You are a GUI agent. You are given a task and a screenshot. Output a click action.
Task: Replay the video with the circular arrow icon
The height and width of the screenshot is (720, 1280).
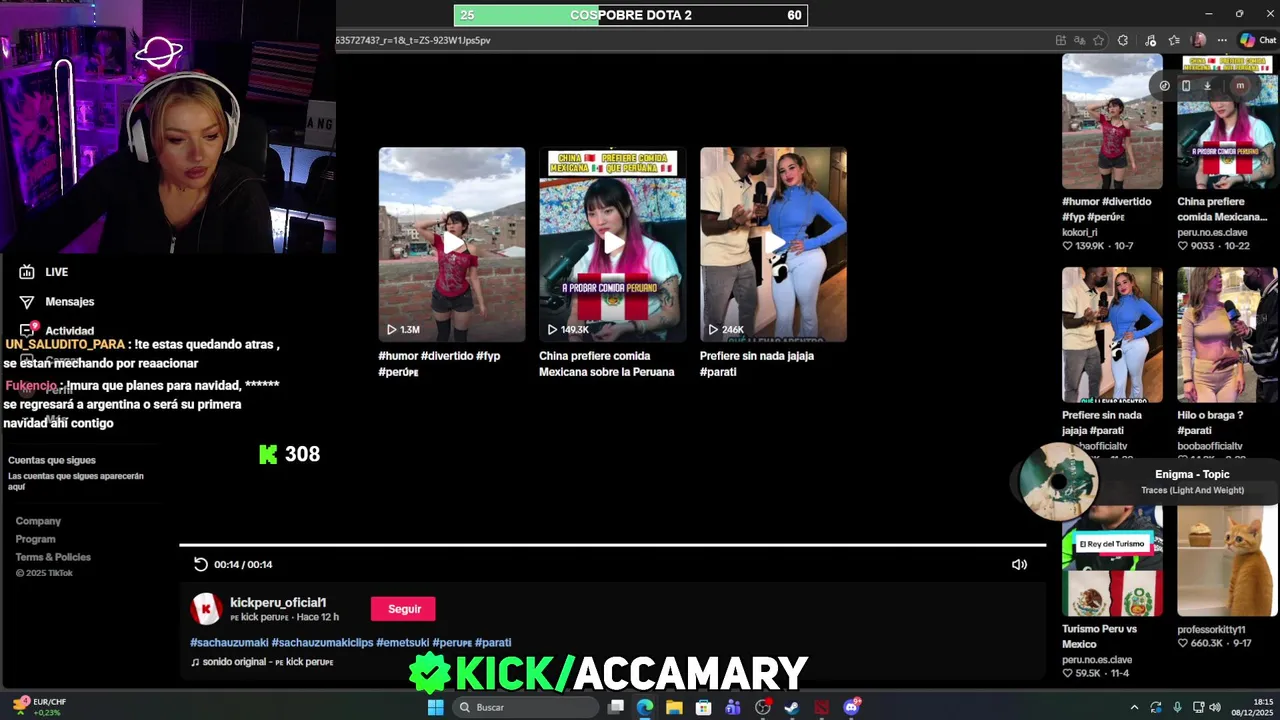200,564
